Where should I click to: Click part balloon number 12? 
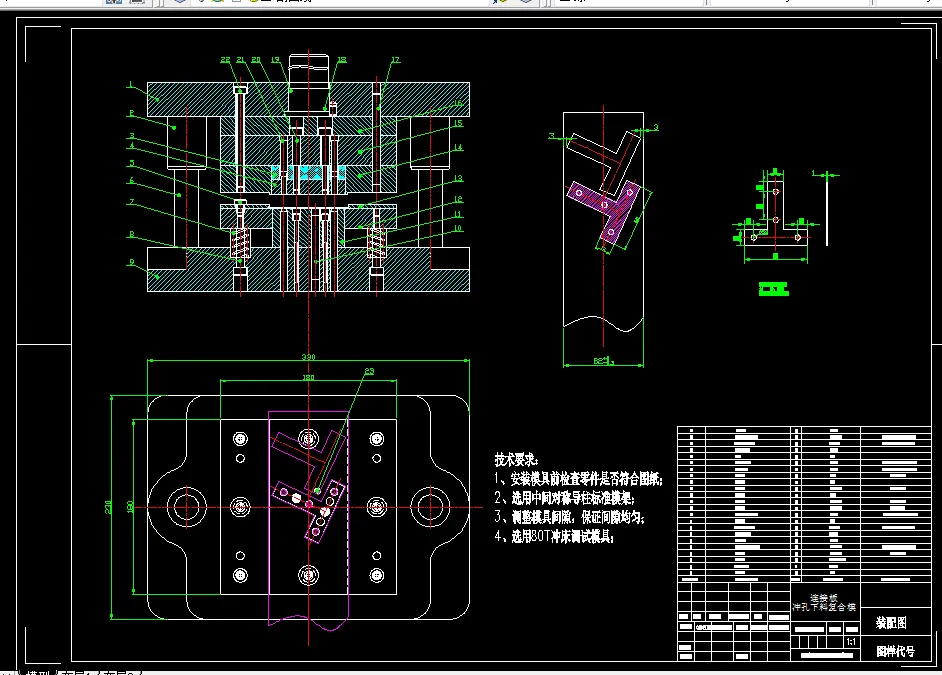(458, 199)
